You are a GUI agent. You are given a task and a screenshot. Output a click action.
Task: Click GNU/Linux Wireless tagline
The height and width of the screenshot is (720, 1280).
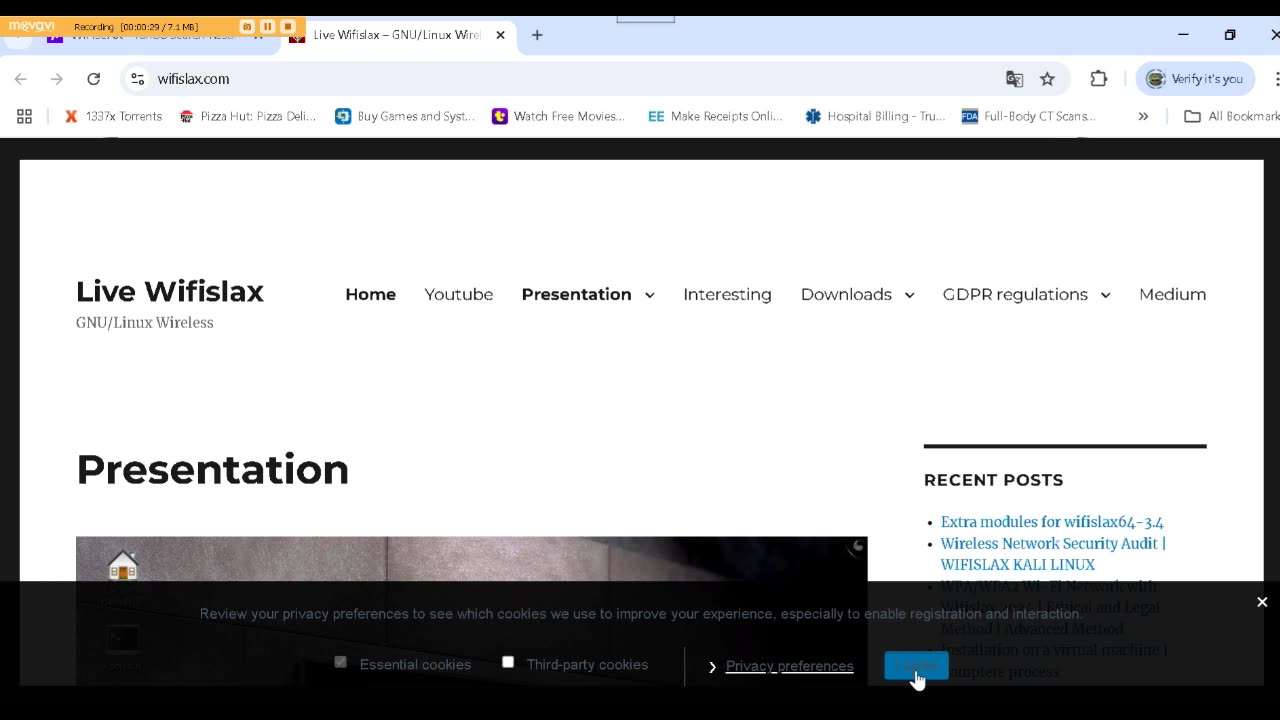145,322
